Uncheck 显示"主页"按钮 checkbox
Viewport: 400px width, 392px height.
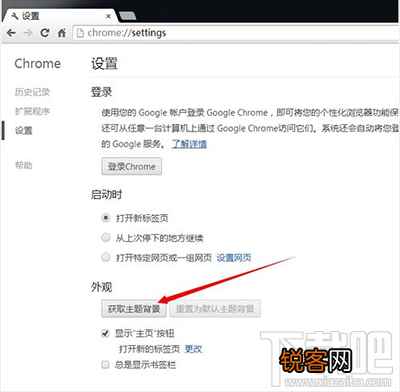click(105, 333)
